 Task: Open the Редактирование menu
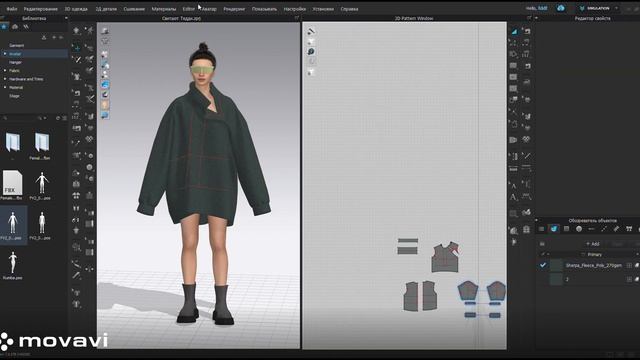(40, 9)
